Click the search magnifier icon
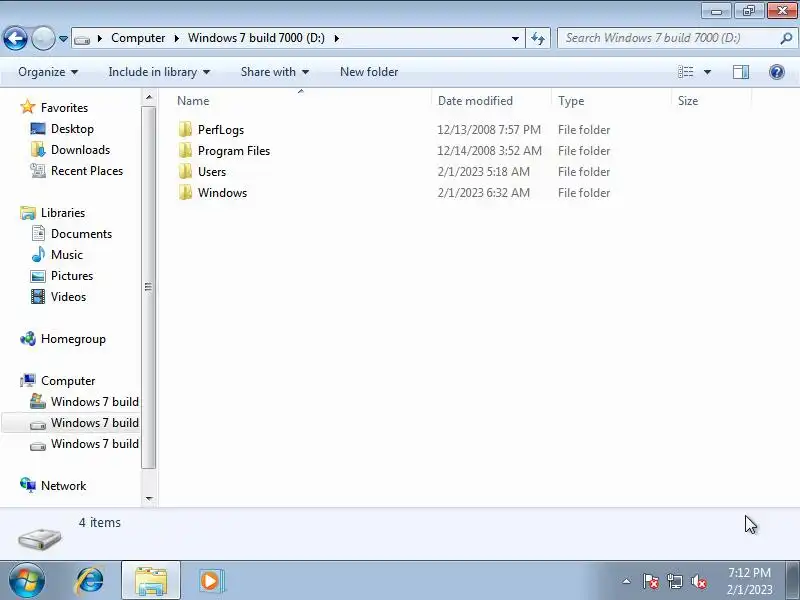The height and width of the screenshot is (600, 800). pos(786,38)
